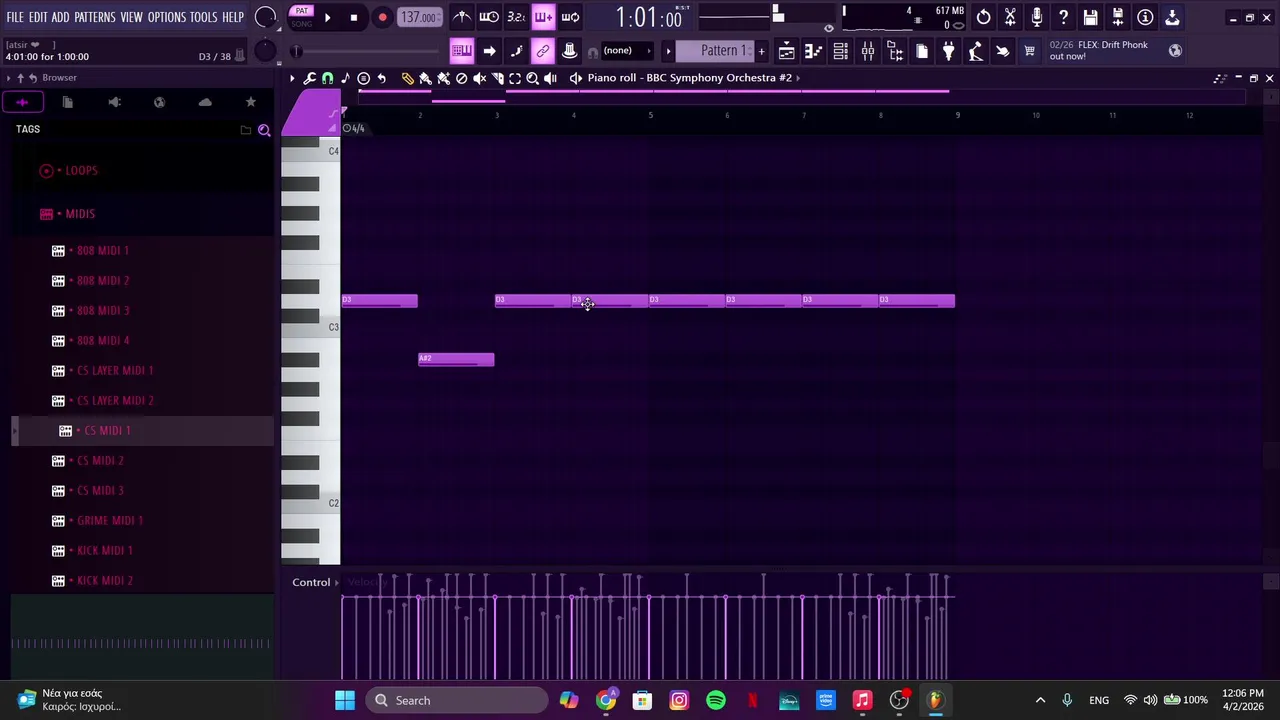
Task: Click the question mark help icon
Action: tap(1064, 17)
